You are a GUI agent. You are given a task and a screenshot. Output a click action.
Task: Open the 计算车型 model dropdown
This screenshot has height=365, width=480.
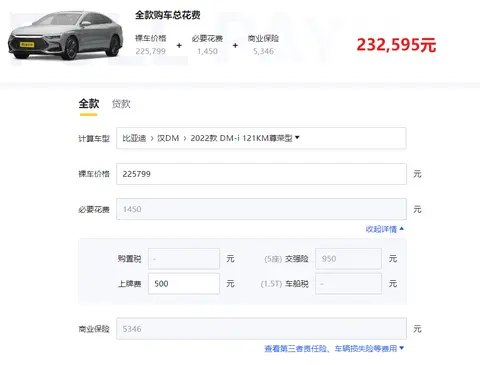[261, 138]
